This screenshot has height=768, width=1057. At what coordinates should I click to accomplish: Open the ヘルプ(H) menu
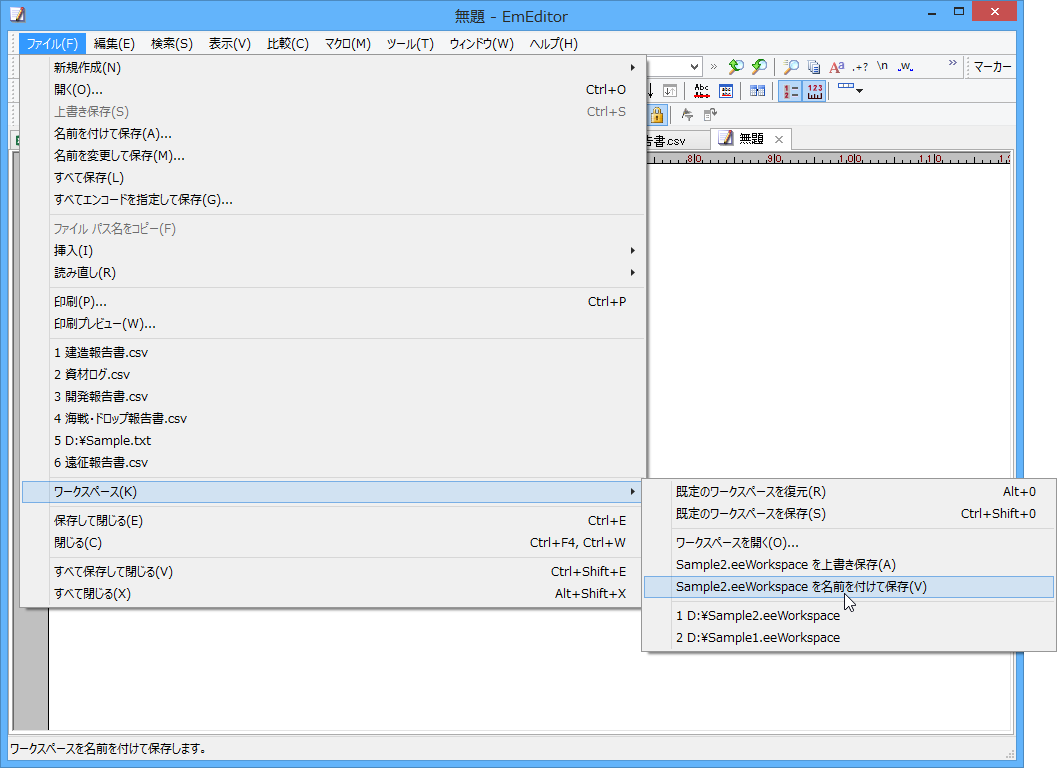(553, 44)
